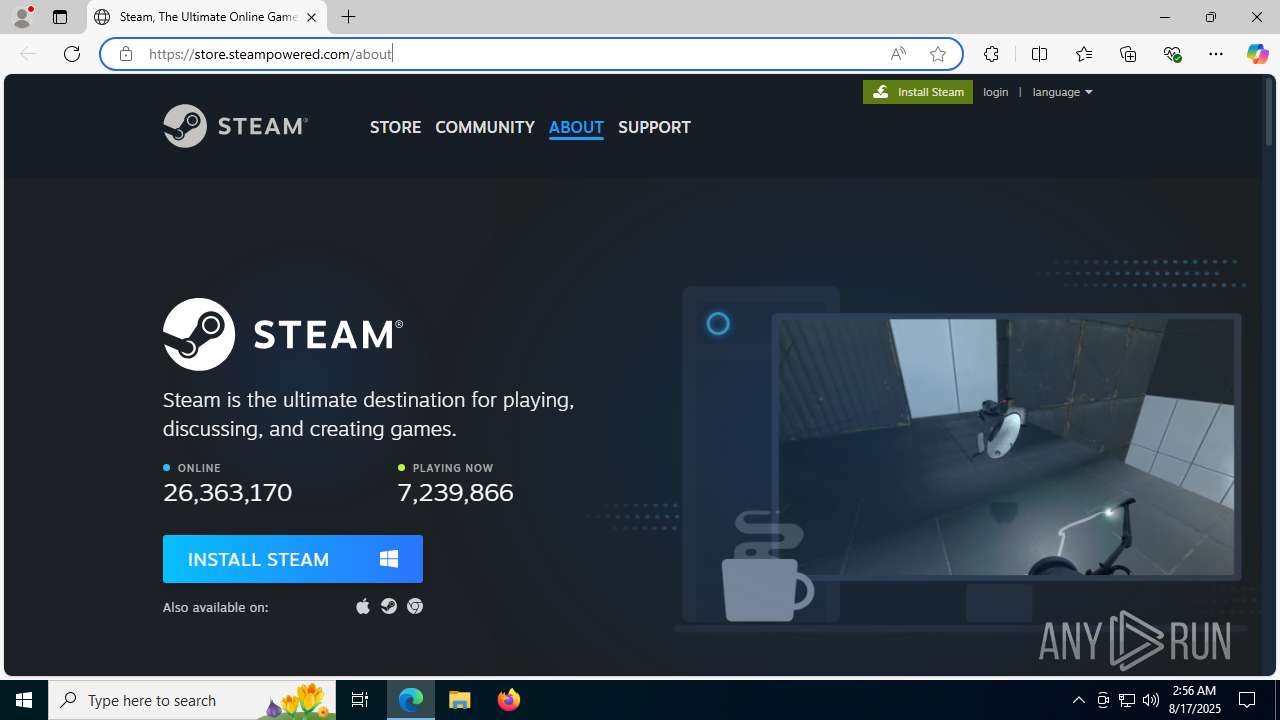Screen dimensions: 1280x720
Task: Click the Portal gameplay preview image
Action: (1006, 447)
